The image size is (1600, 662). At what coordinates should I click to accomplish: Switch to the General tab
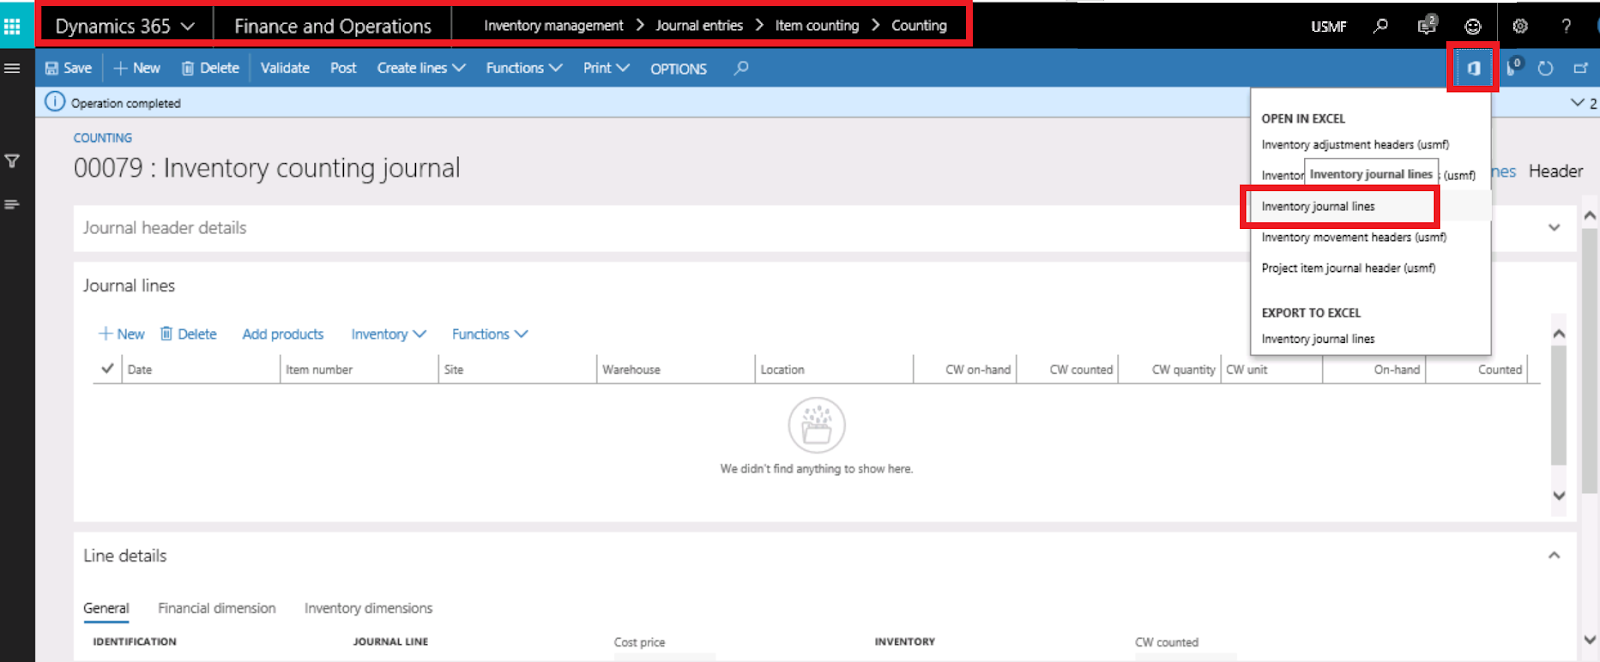[x=106, y=608]
